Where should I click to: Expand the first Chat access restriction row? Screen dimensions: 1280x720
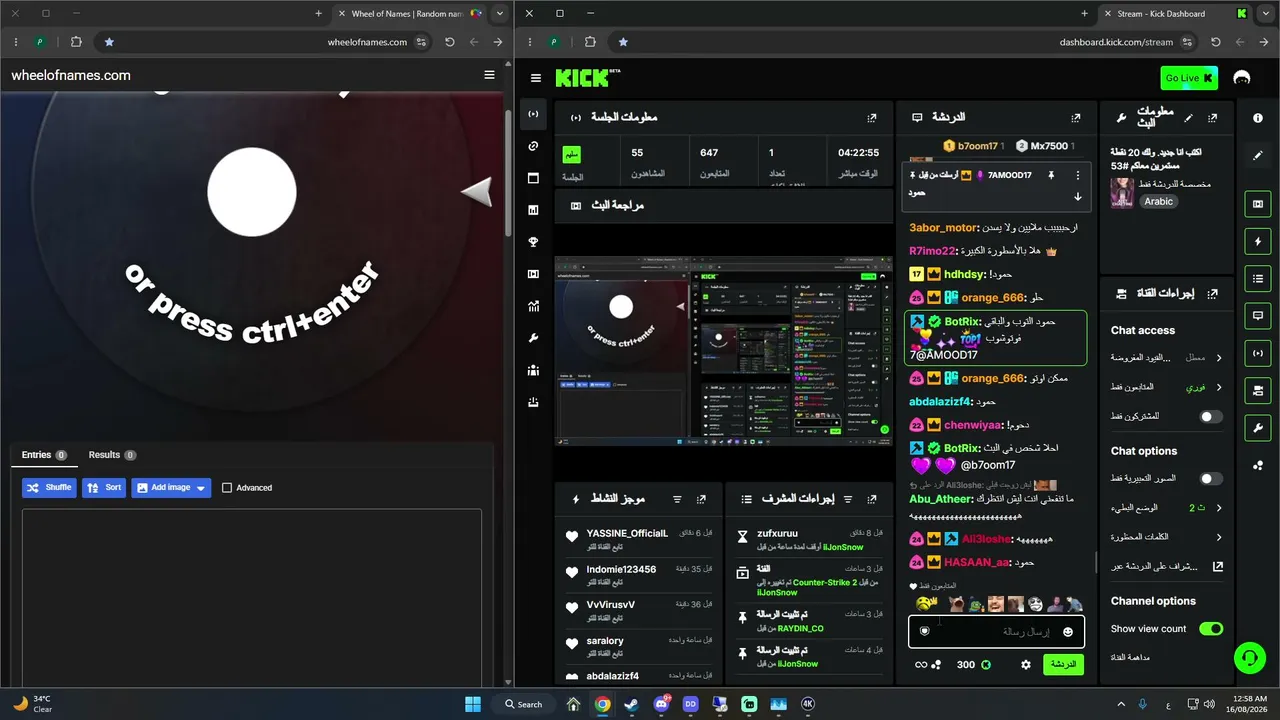click(1166, 358)
